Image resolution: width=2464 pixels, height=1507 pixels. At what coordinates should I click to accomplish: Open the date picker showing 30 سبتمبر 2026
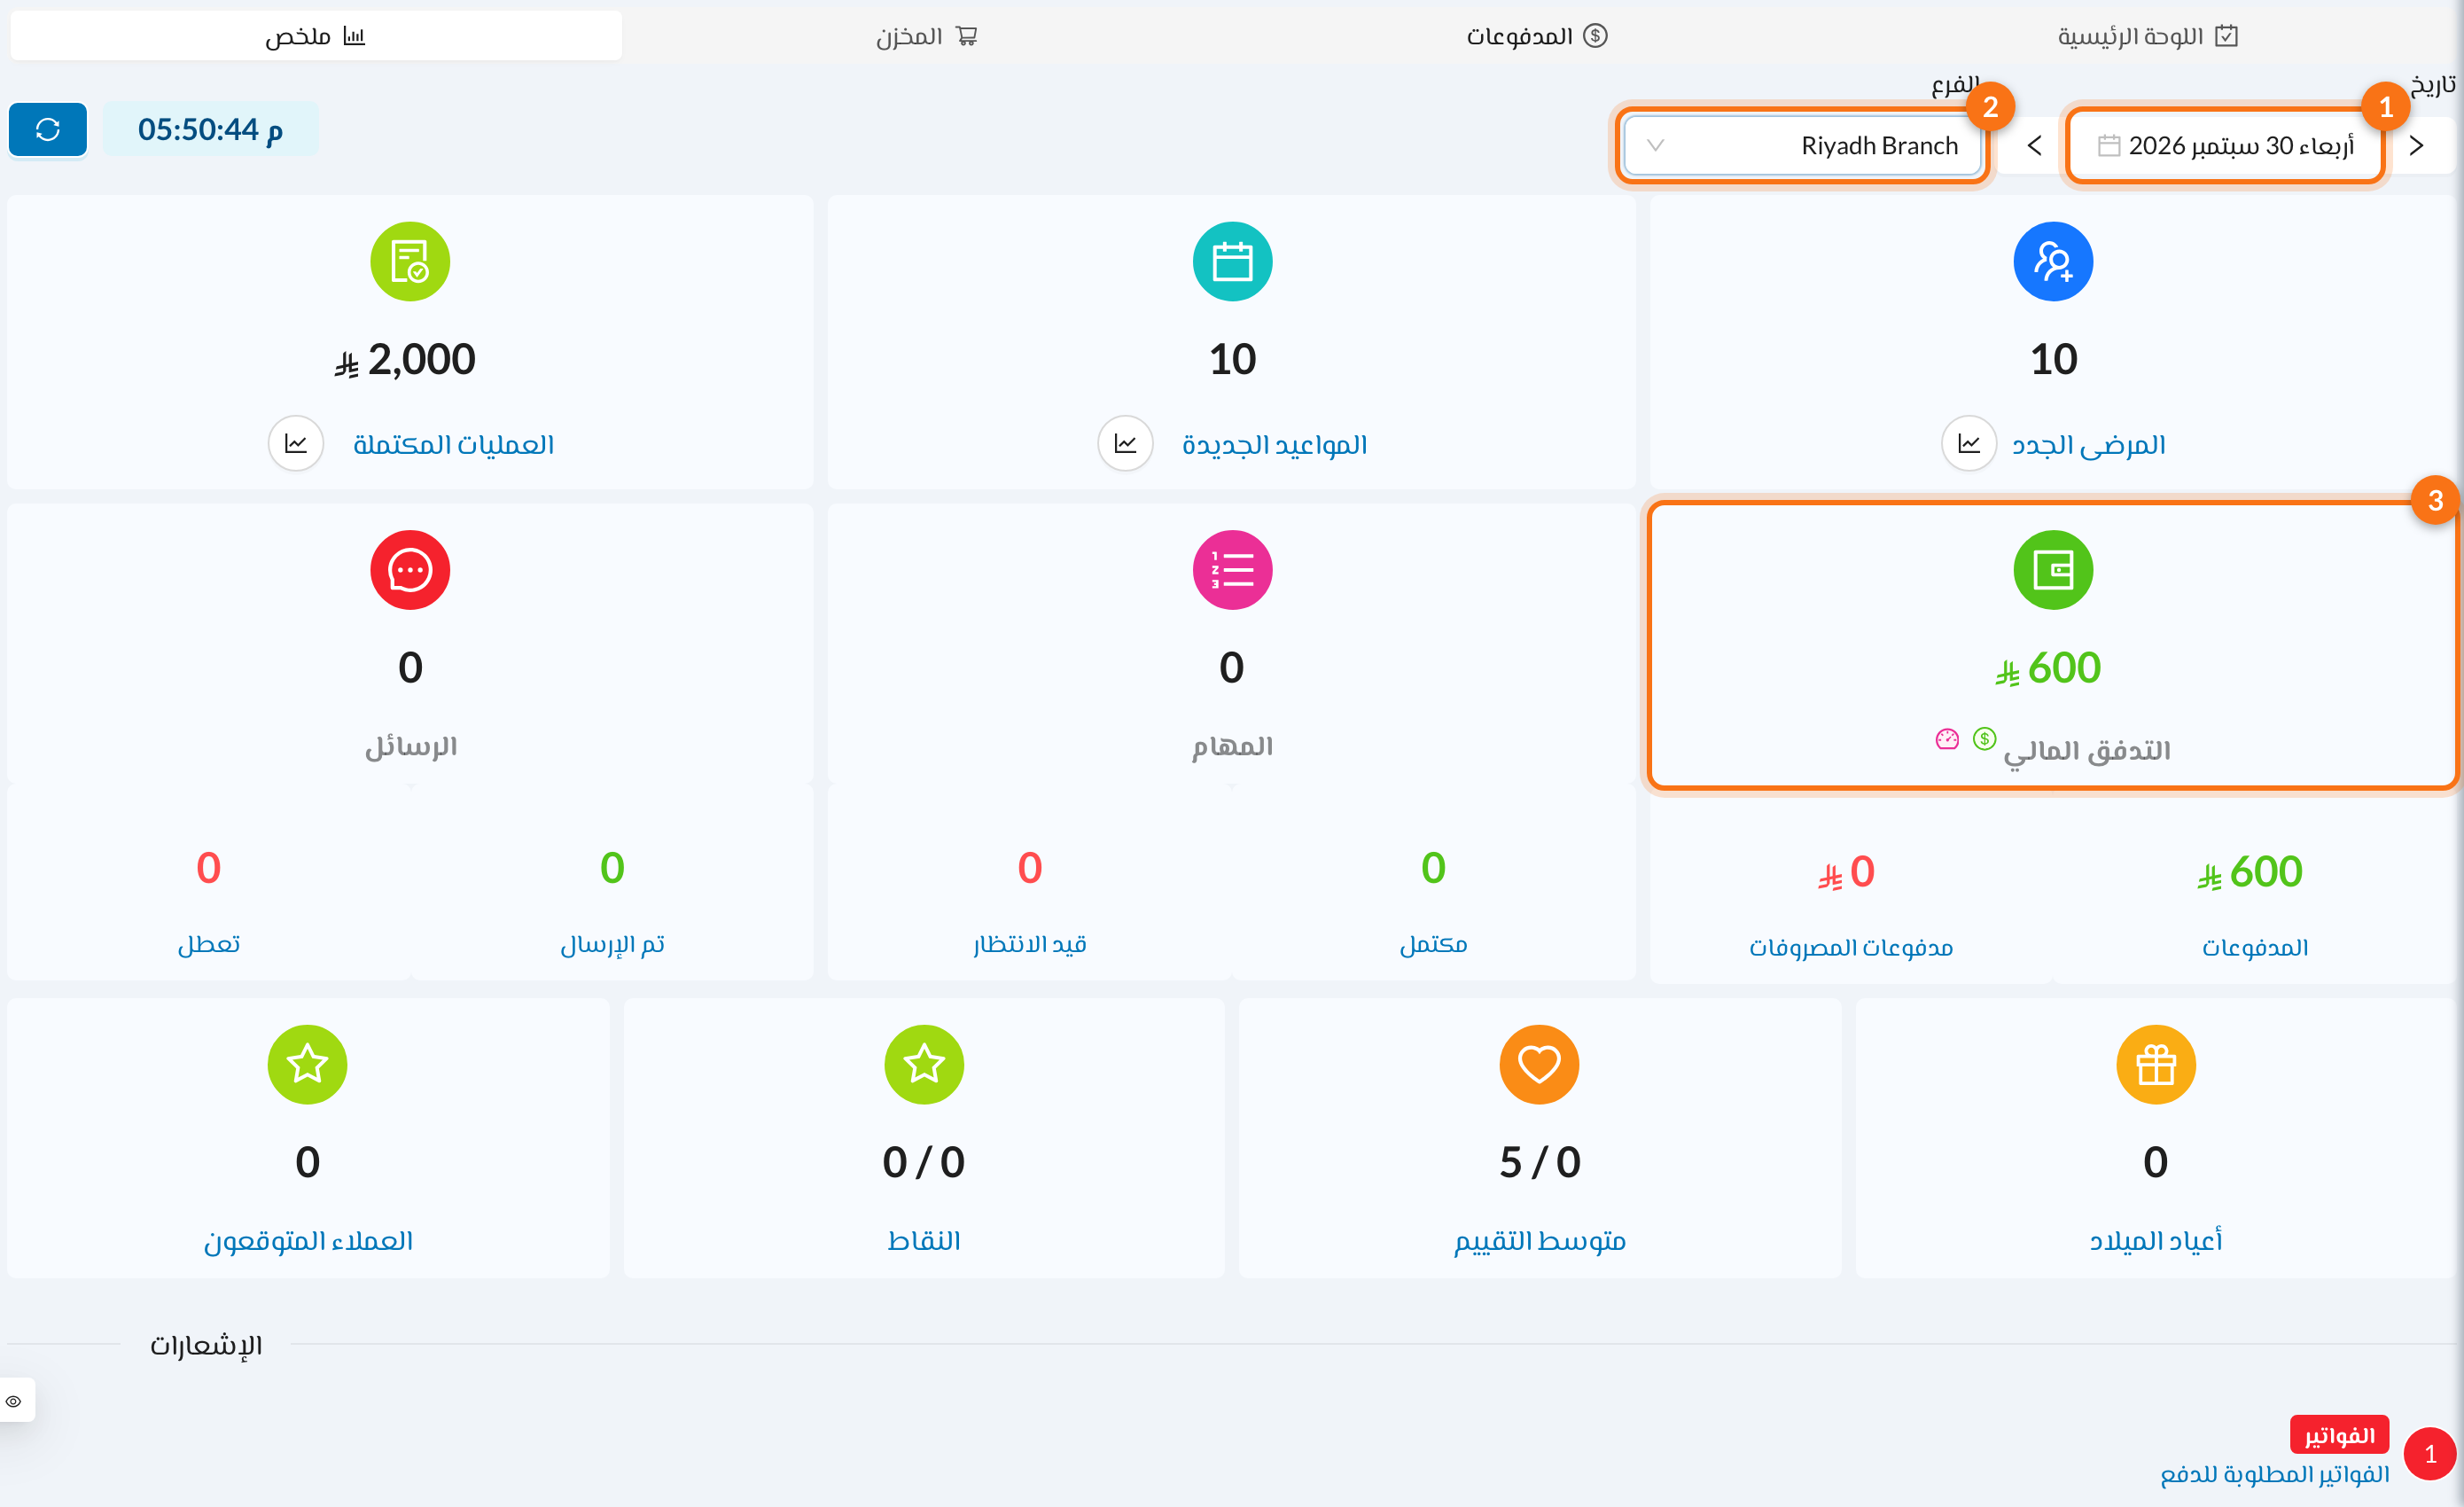[x=2226, y=146]
